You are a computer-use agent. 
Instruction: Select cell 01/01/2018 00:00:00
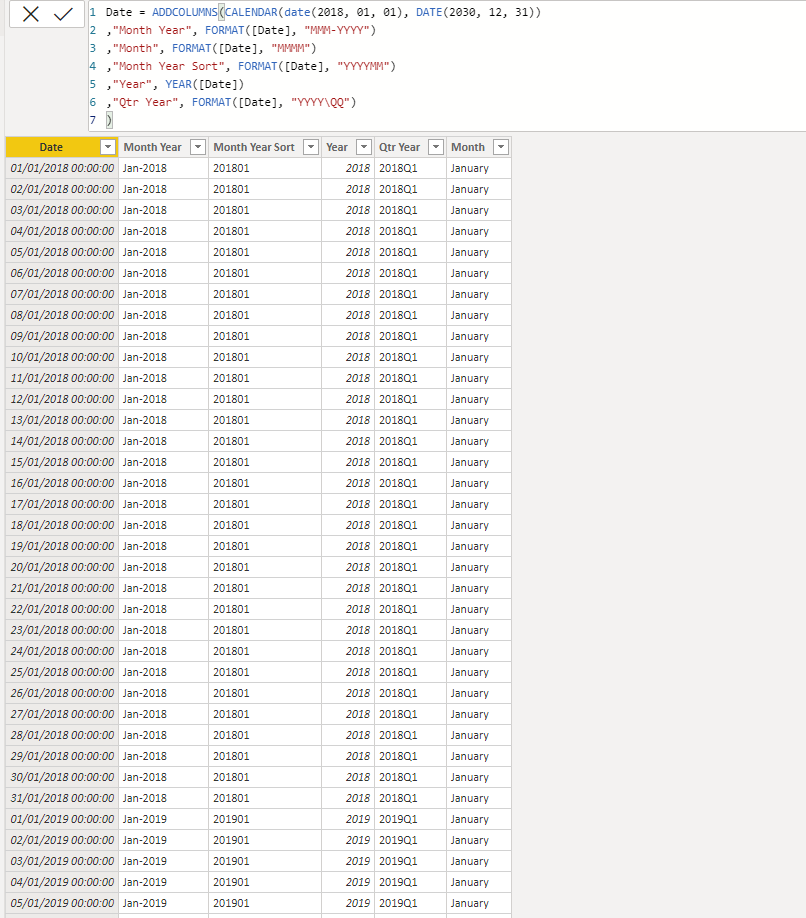pos(62,168)
